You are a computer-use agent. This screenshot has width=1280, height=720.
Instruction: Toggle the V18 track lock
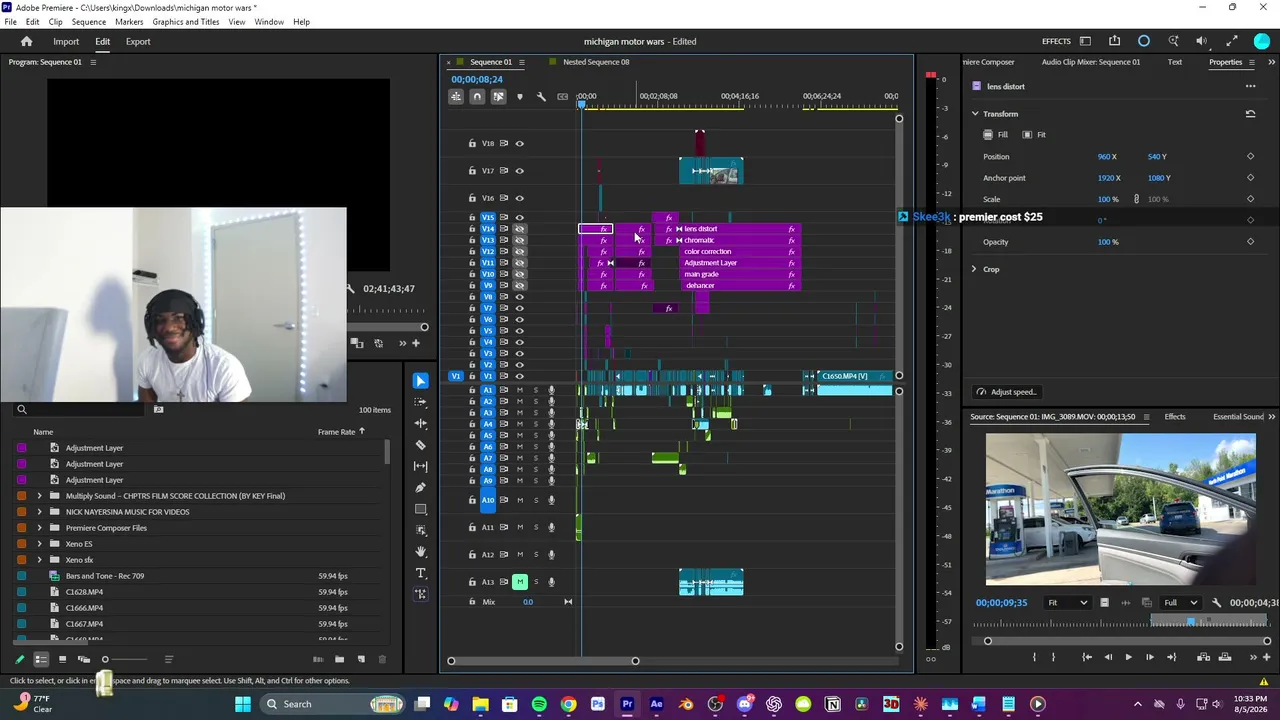[472, 143]
